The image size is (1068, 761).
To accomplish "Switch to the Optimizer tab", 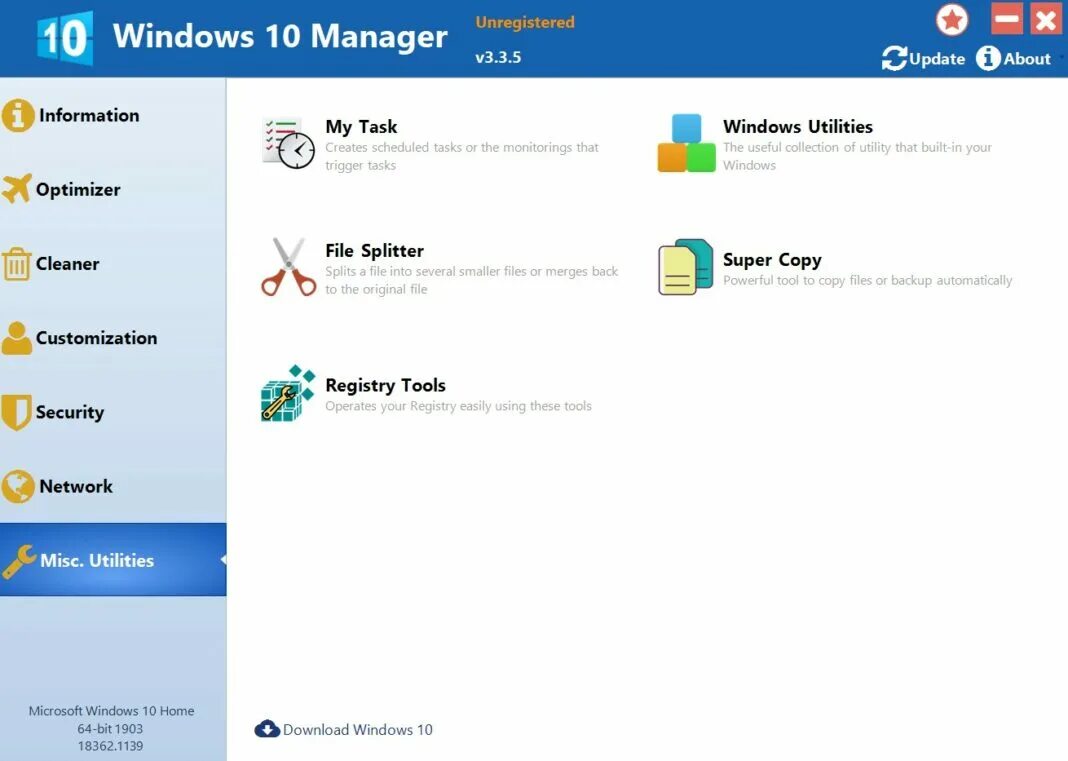I will coord(113,189).
